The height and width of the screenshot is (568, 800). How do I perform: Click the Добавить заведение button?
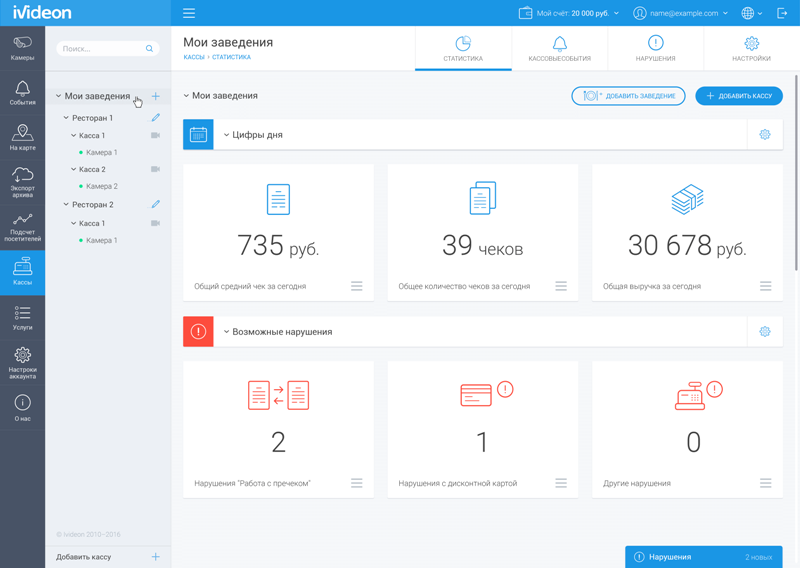[x=628, y=96]
